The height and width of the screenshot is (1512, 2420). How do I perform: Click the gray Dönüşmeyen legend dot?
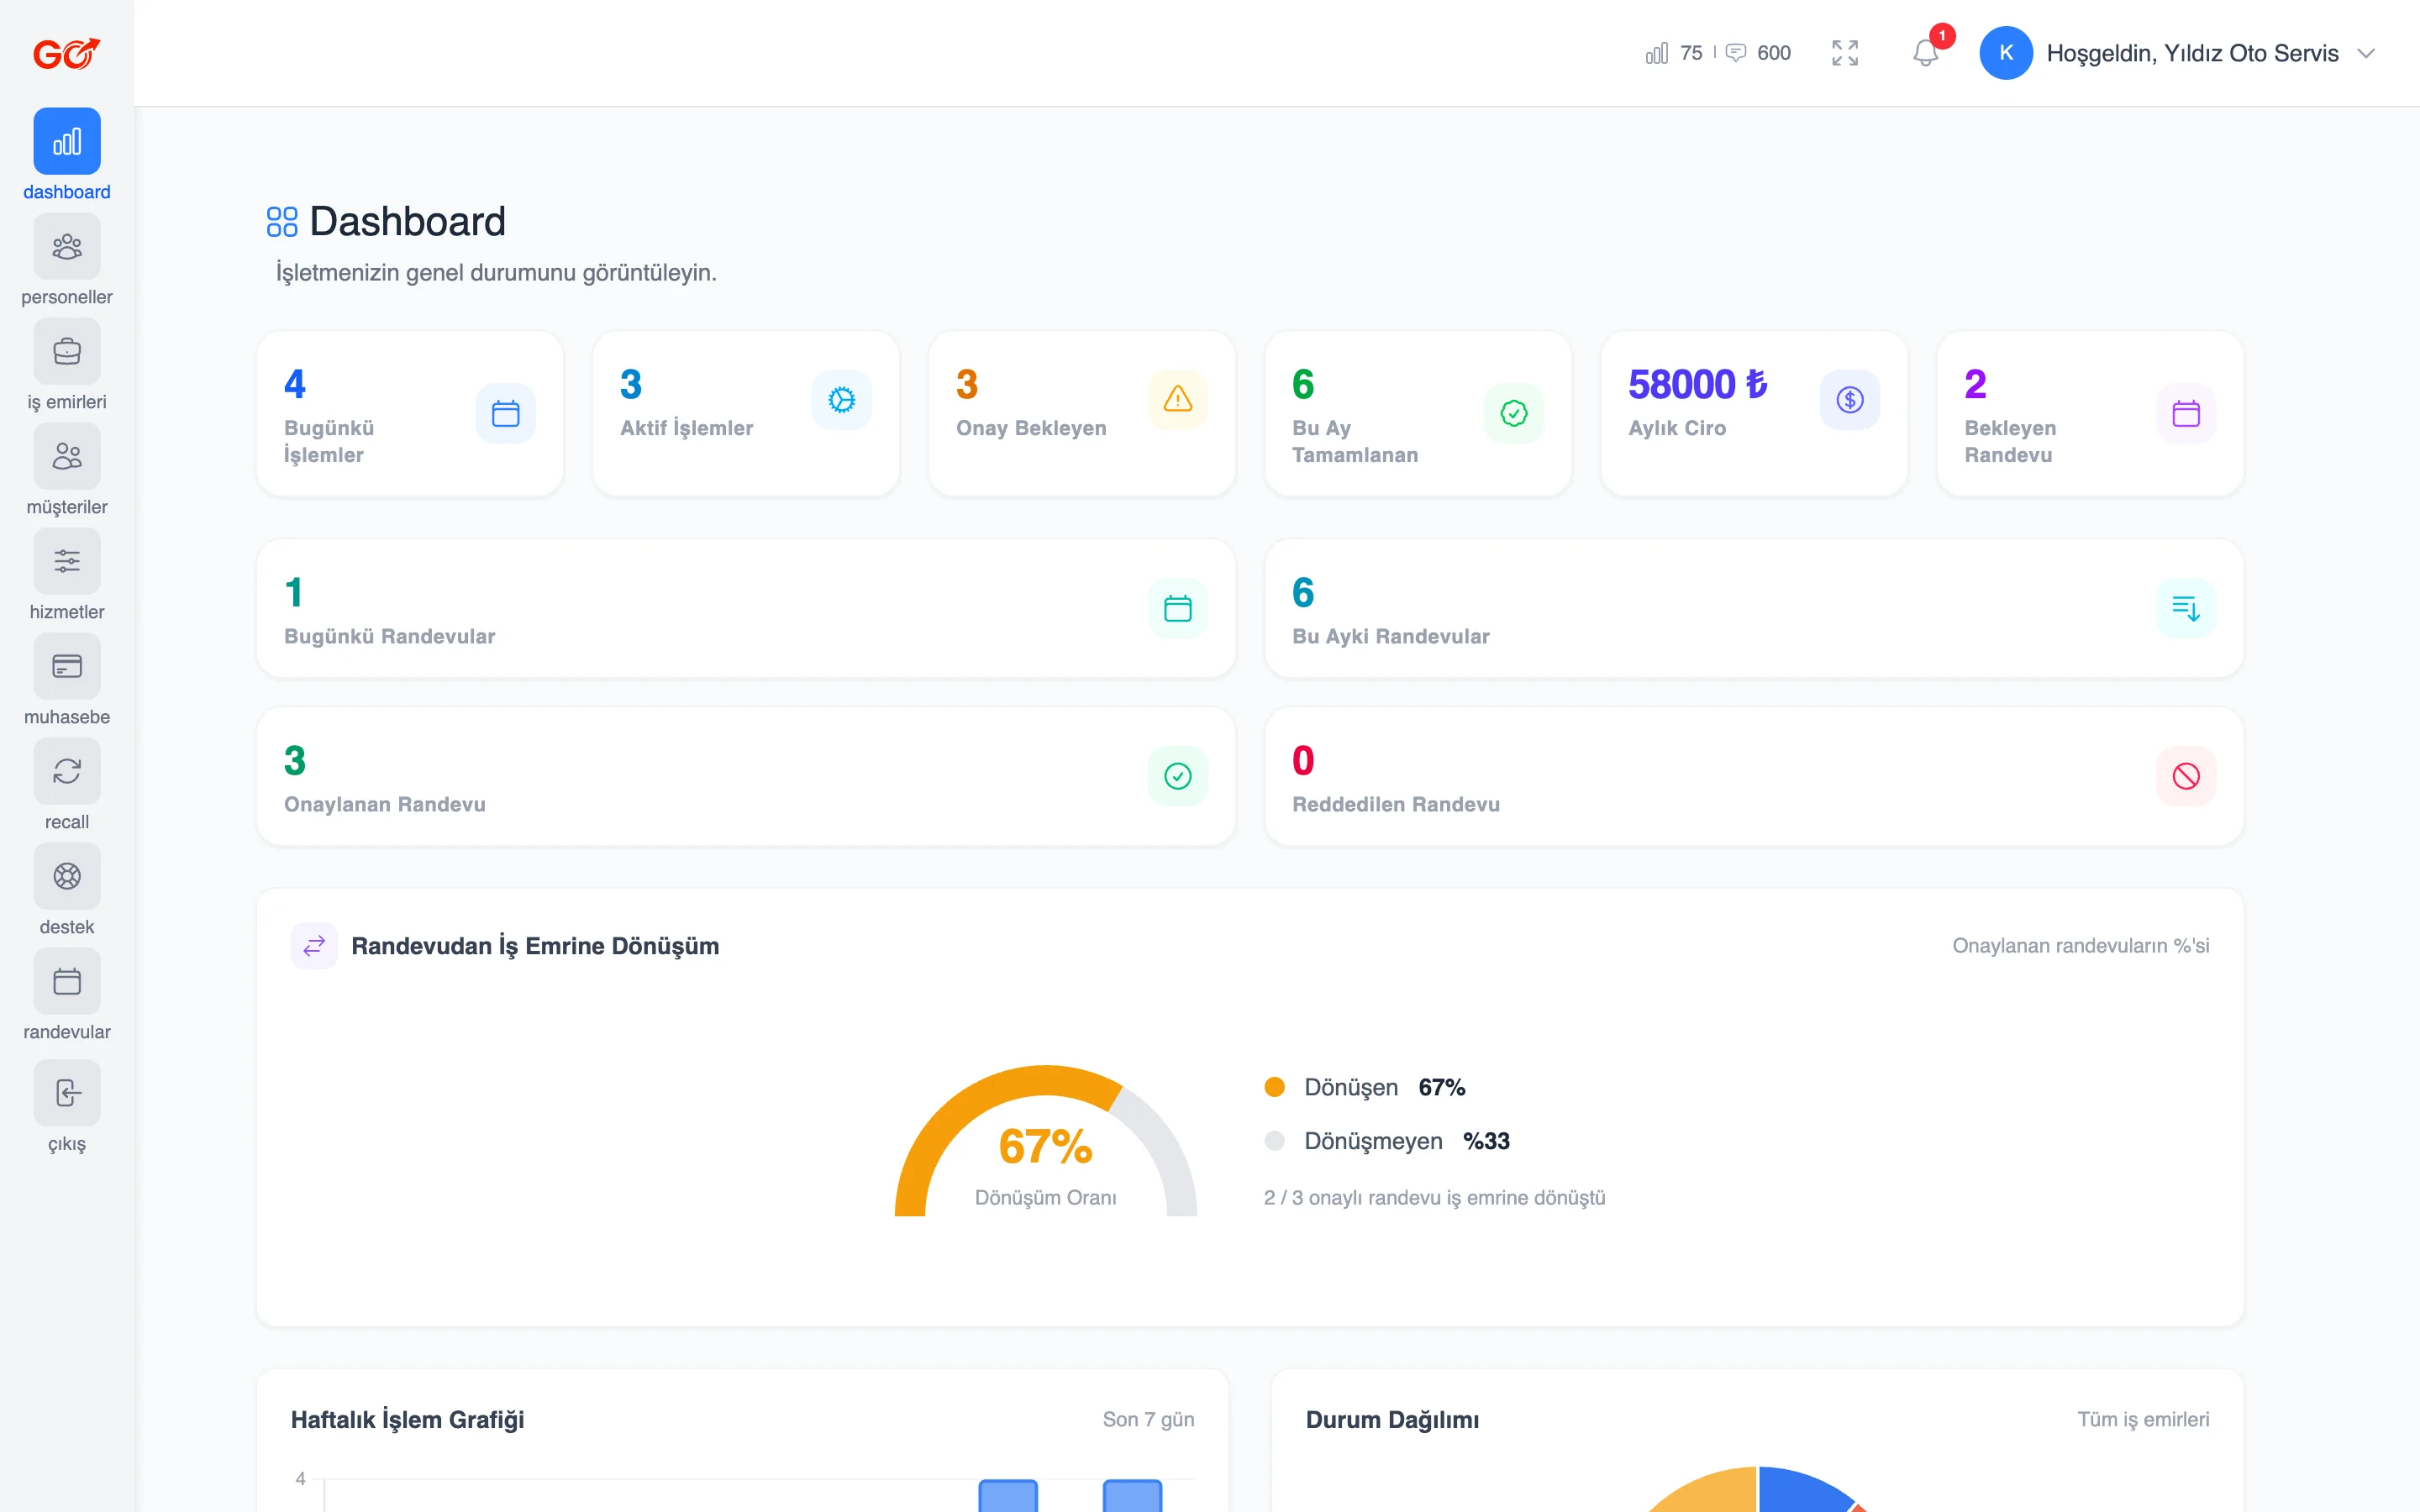coord(1274,1141)
